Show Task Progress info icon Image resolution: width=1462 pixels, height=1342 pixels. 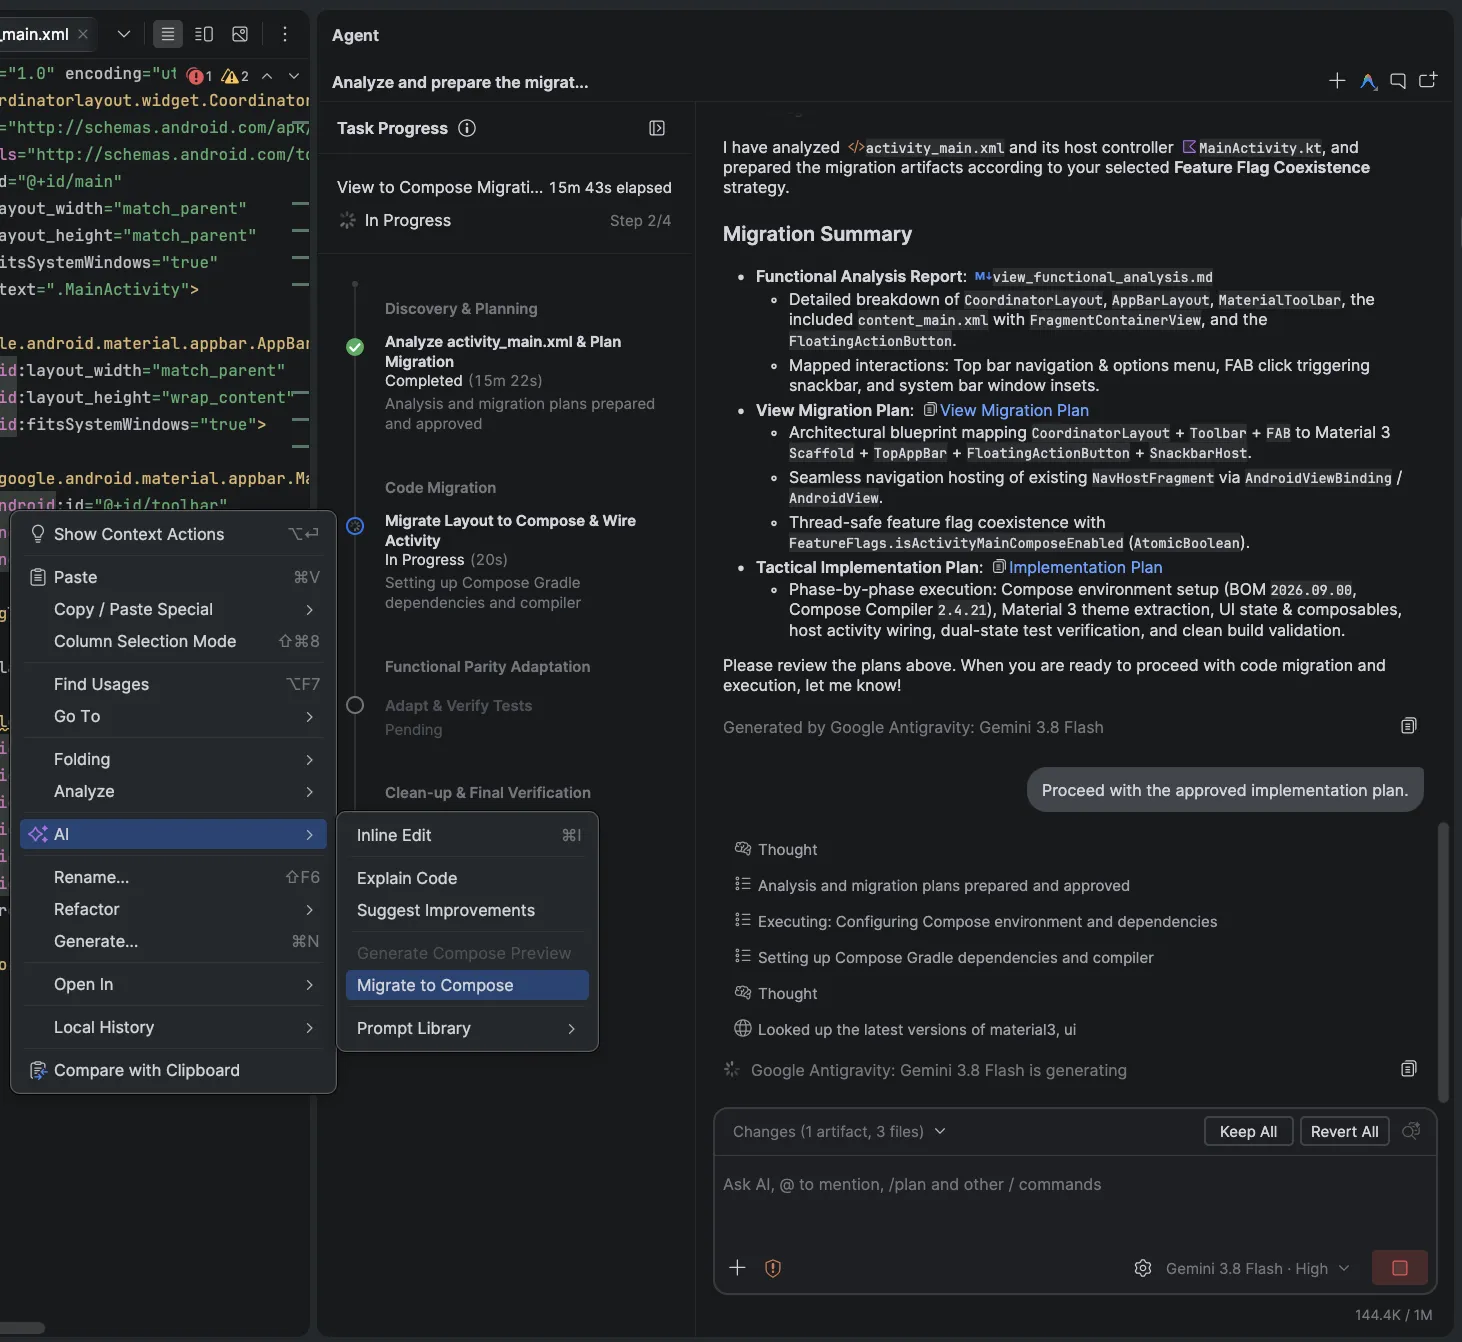467,128
